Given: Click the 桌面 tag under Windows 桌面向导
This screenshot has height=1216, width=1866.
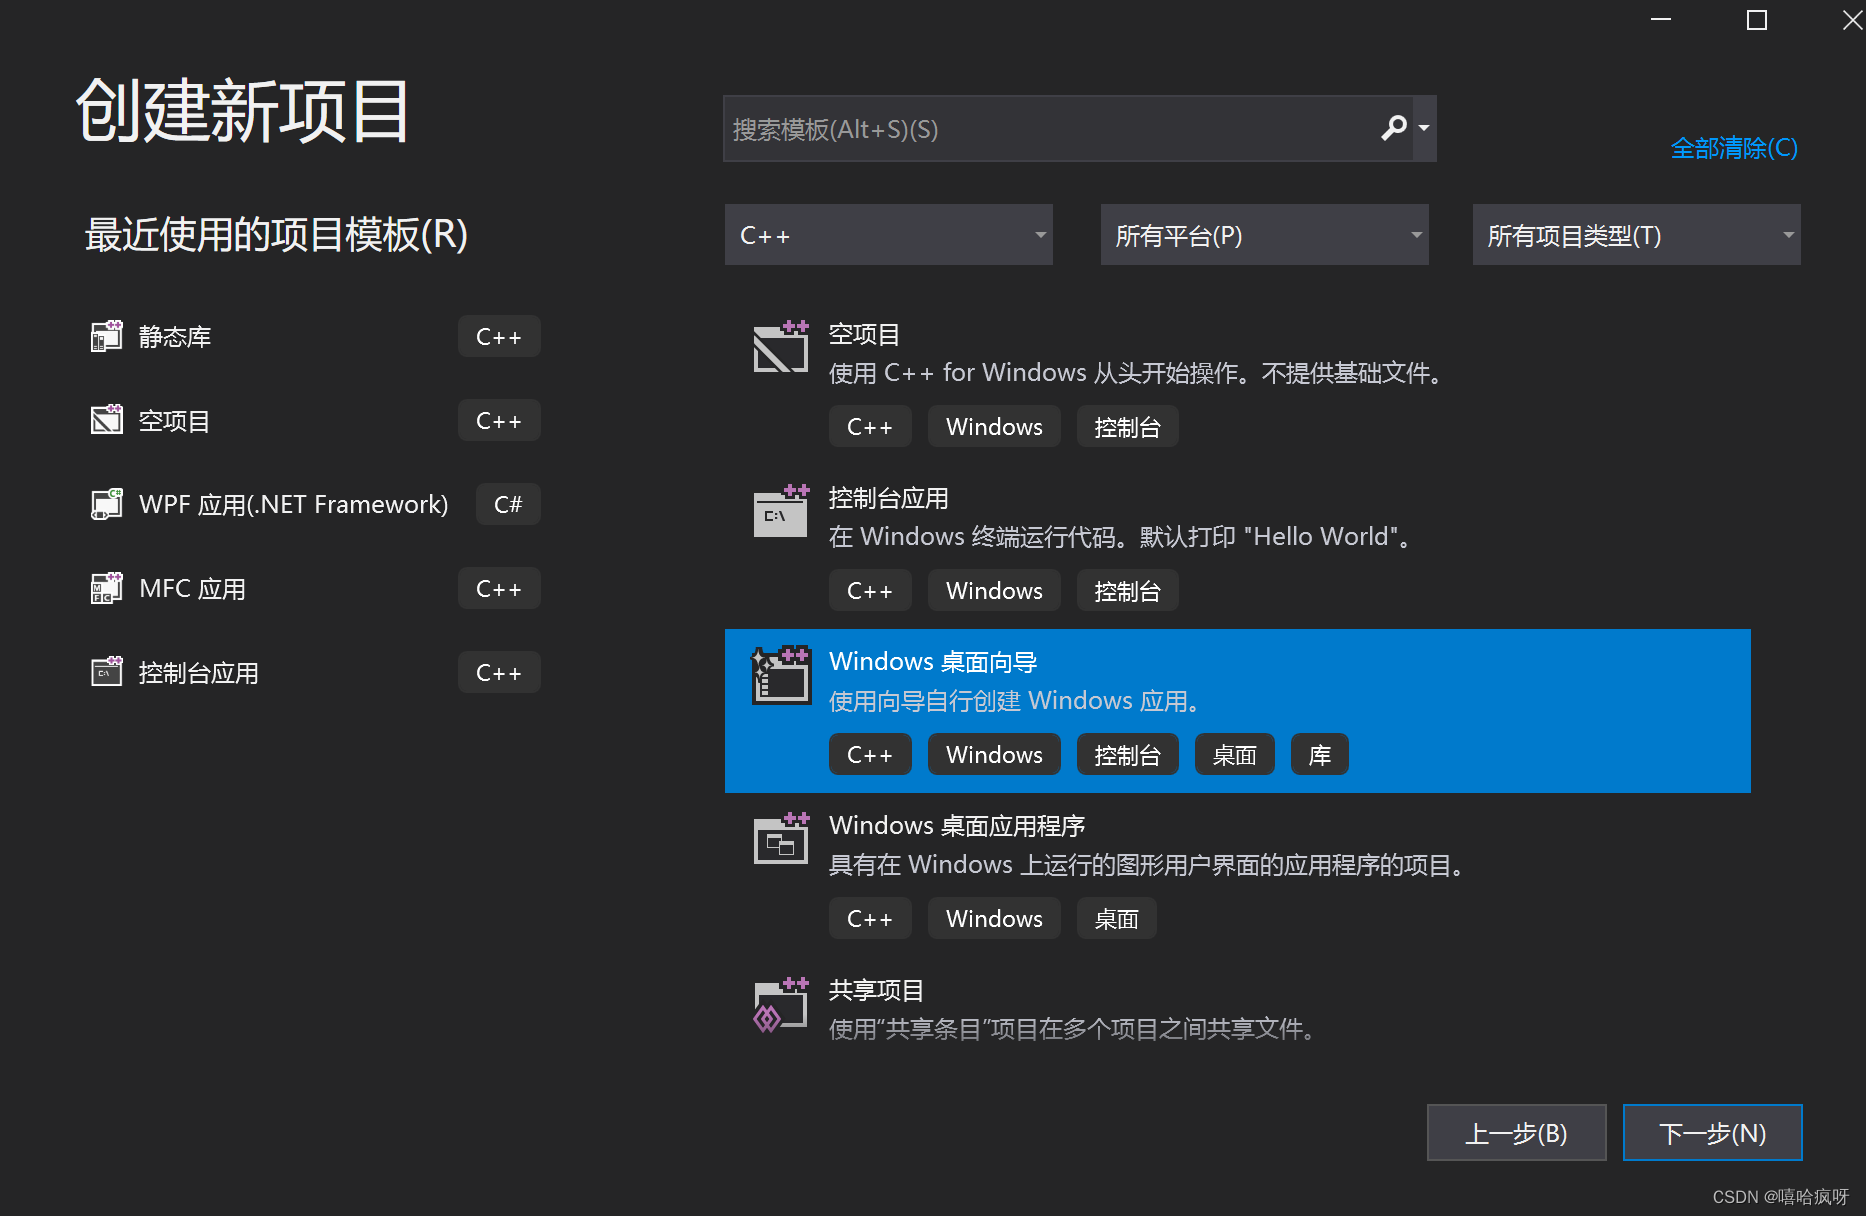Looking at the screenshot, I should [1234, 755].
